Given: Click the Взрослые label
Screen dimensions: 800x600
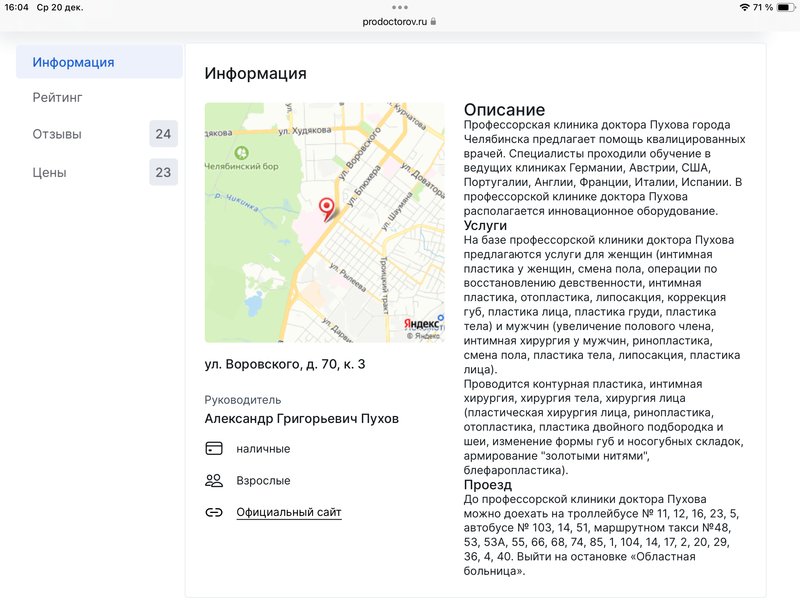Looking at the screenshot, I should (263, 481).
